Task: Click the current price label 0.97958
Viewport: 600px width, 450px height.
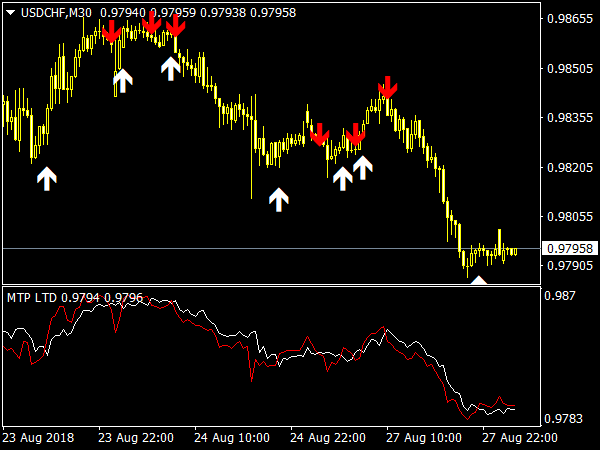Action: click(570, 249)
